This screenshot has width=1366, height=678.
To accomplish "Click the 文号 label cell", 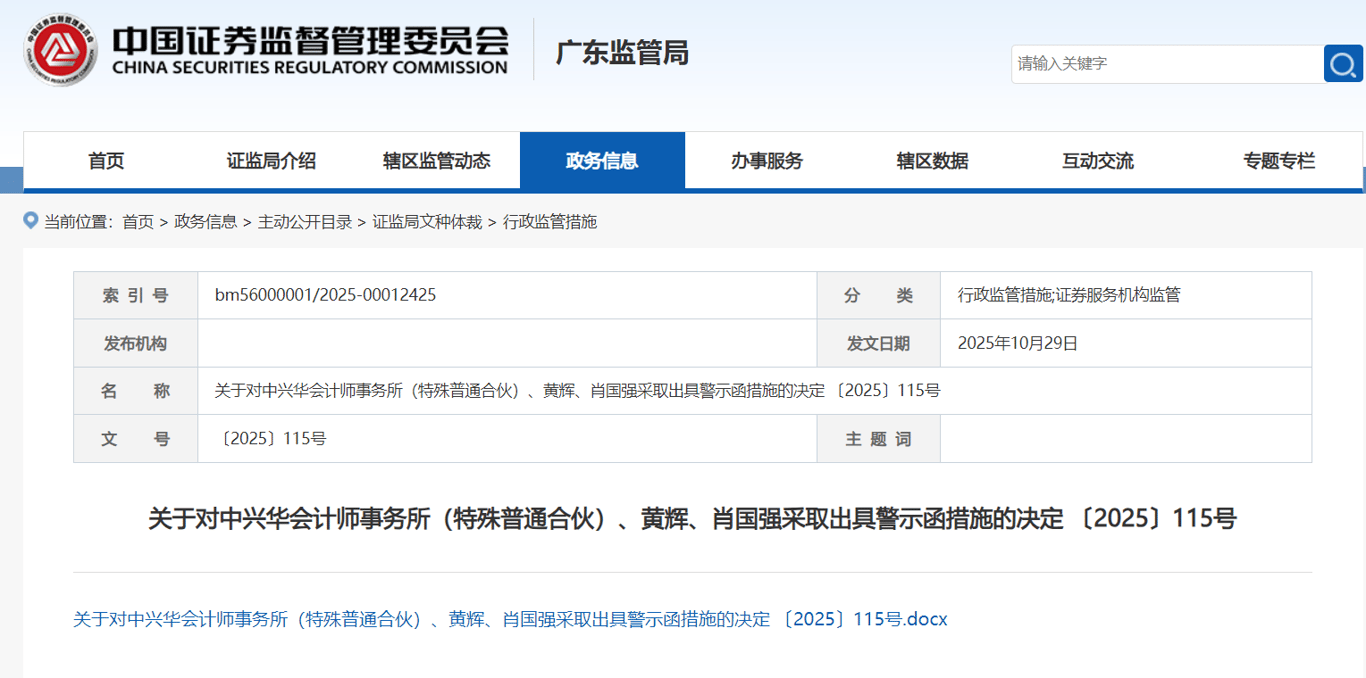I will [x=135, y=439].
